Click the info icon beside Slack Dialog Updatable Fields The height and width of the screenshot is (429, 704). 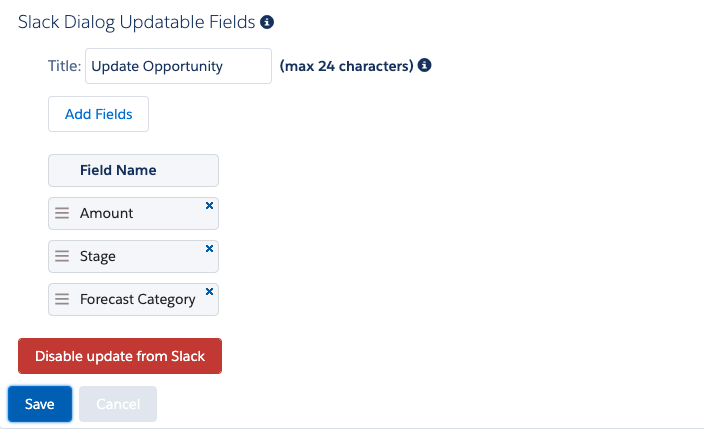pyautogui.click(x=267, y=21)
